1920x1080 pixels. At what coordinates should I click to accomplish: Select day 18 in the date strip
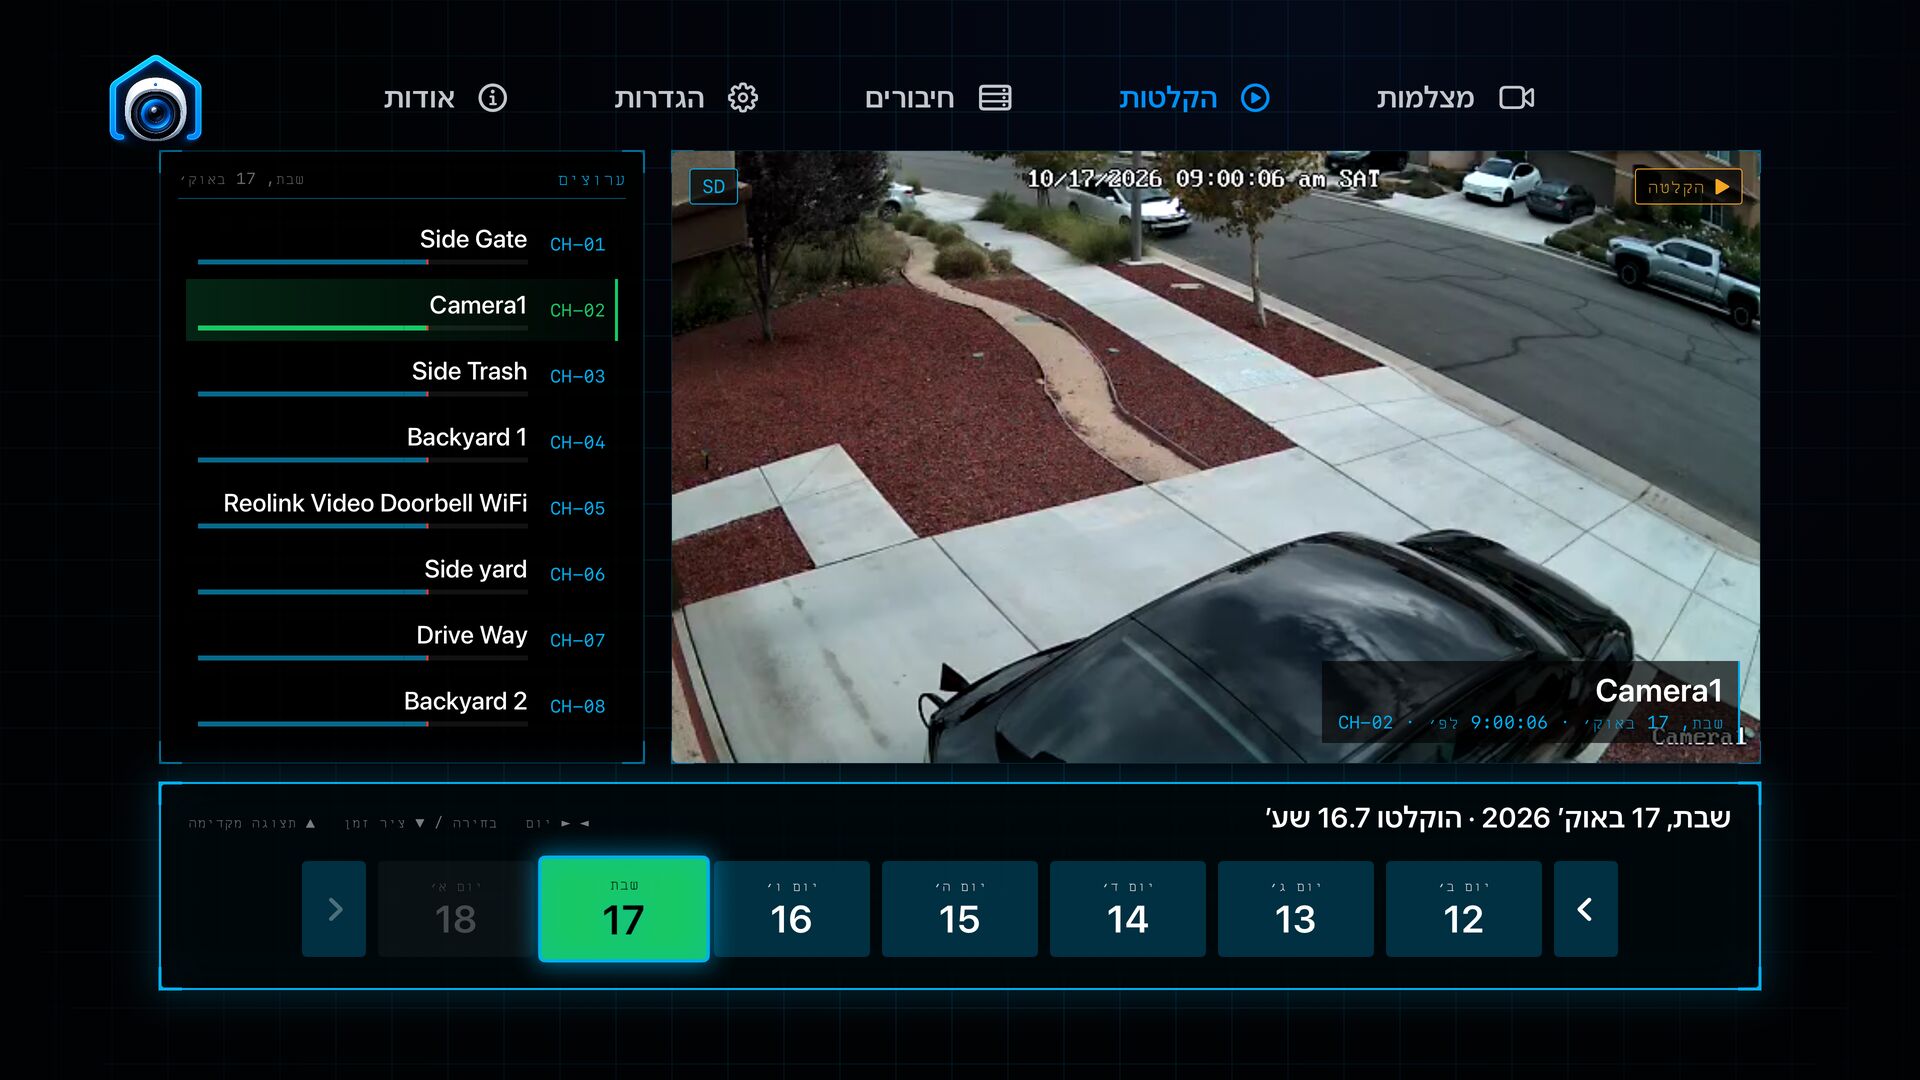tap(455, 909)
